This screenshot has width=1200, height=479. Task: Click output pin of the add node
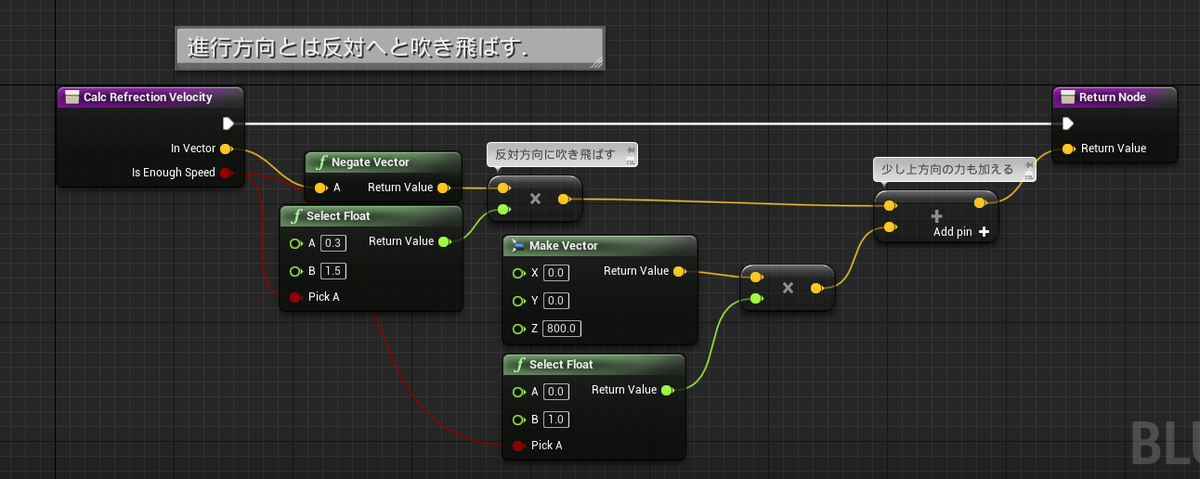[x=981, y=204]
